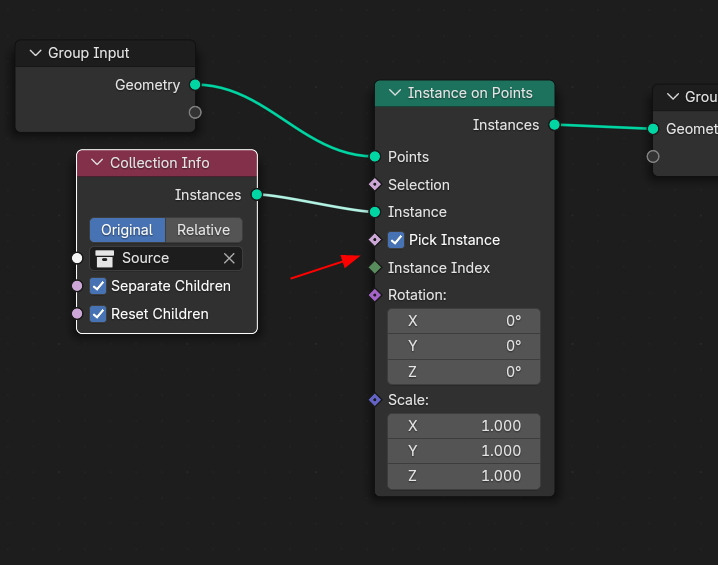Click the Scale Y value field
Viewport: 718px width, 565px height.
click(x=464, y=451)
